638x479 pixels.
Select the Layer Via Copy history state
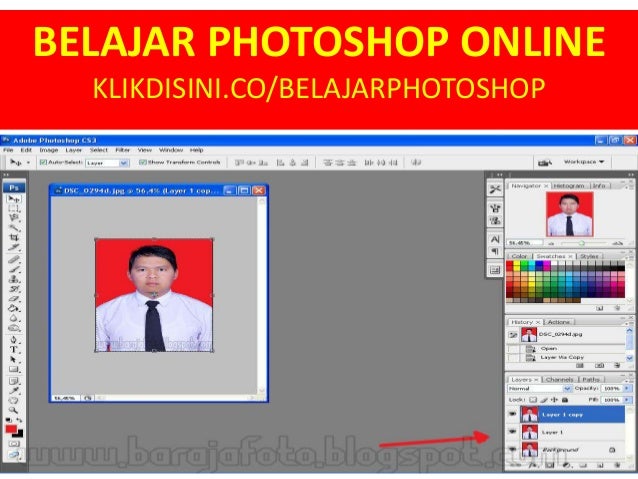pos(566,357)
